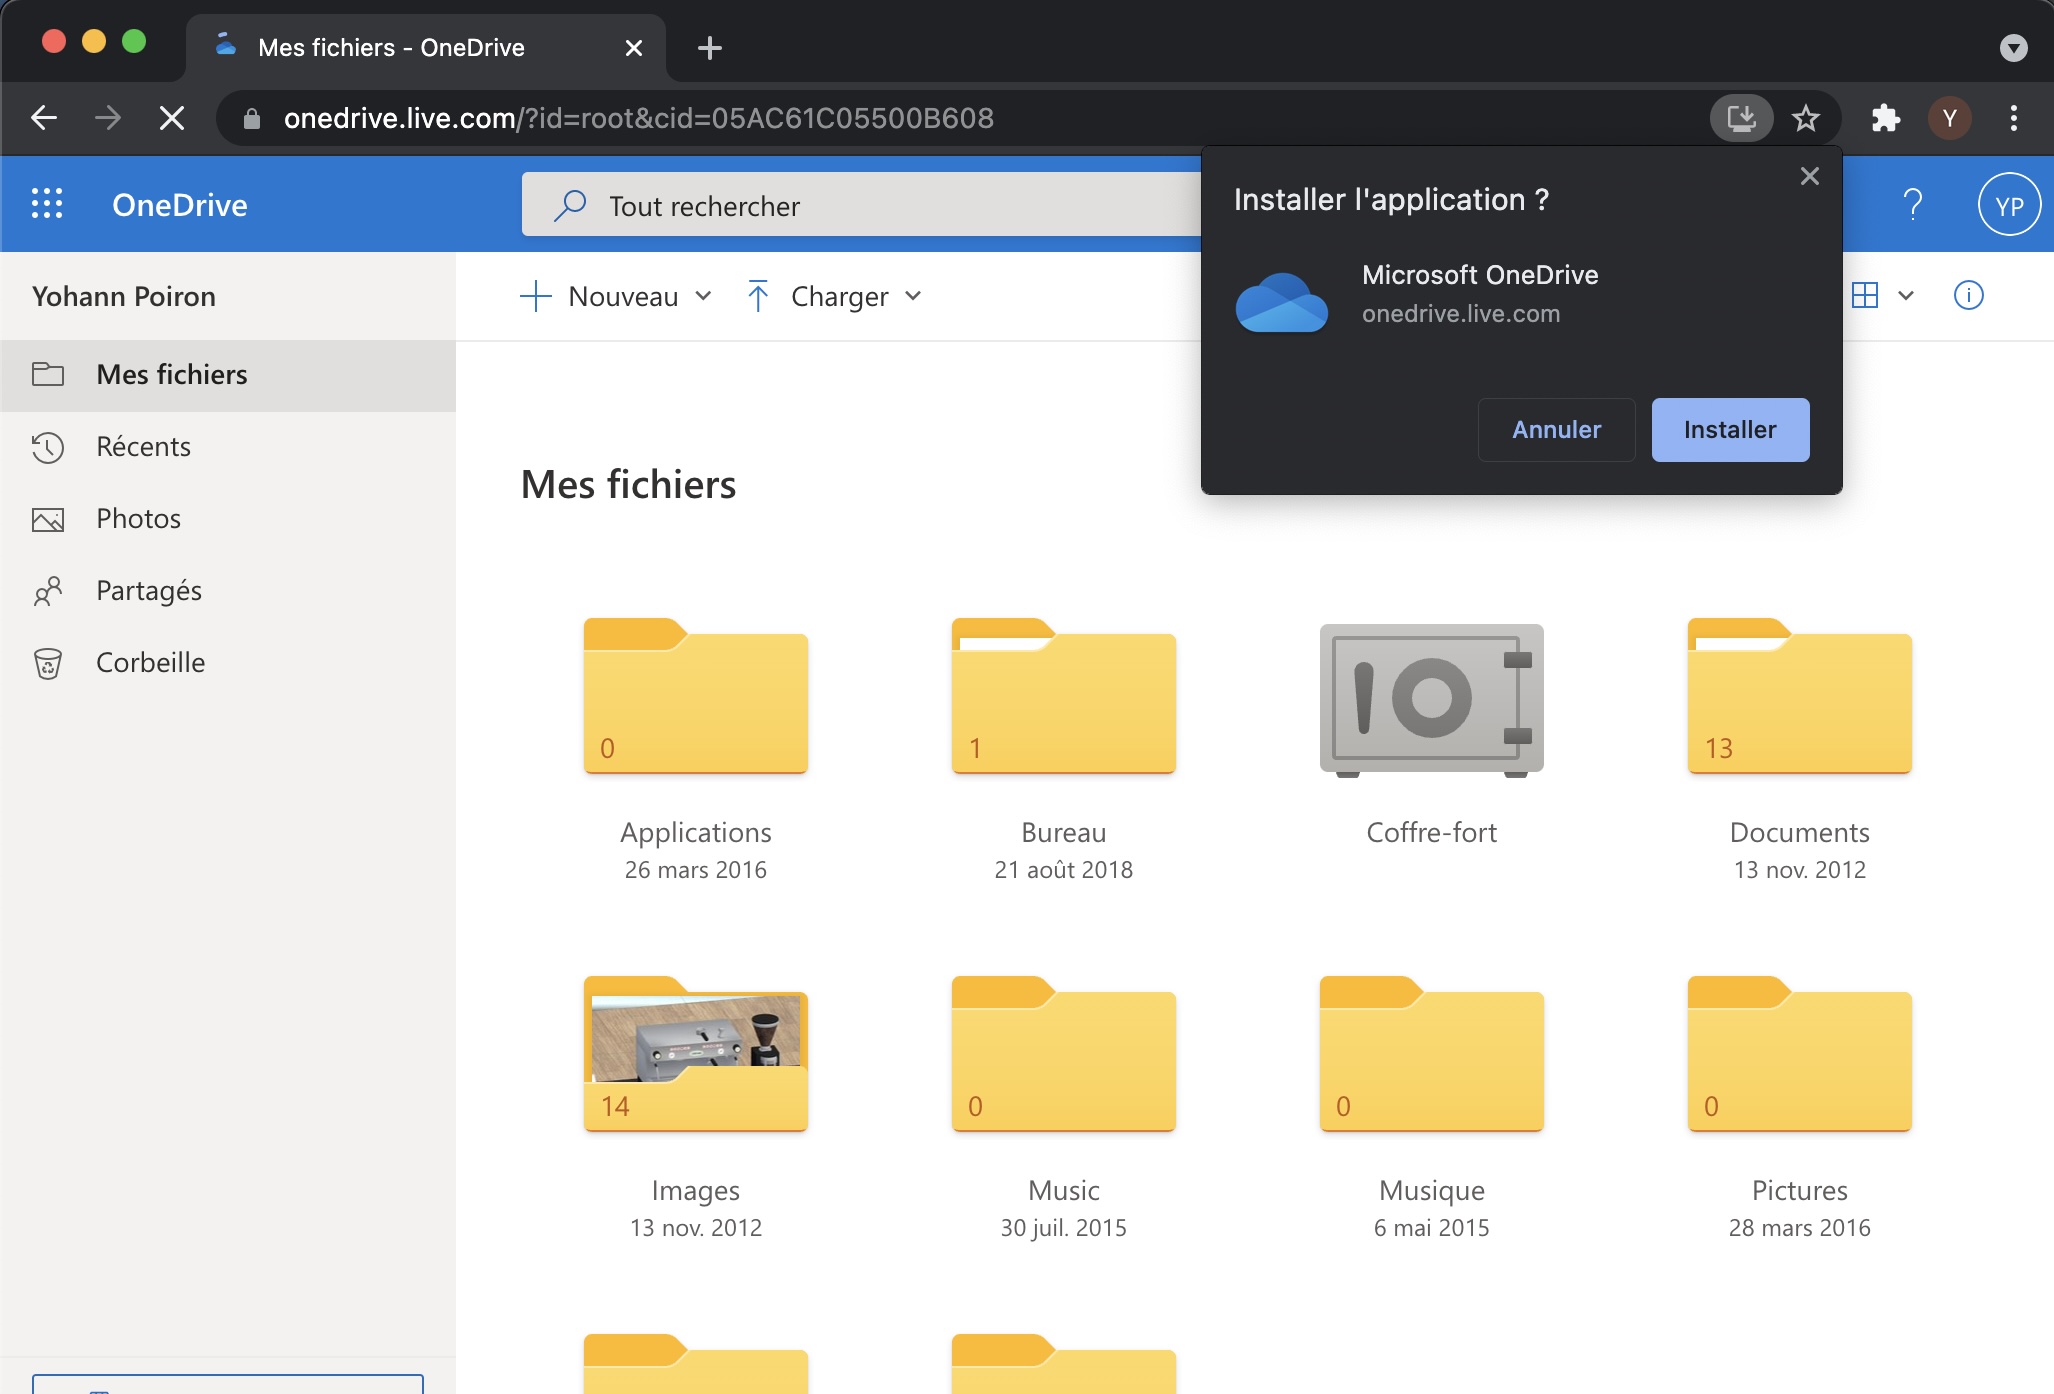Switch to the Mes fichiers section
The image size is (2054, 1394).
click(x=171, y=374)
